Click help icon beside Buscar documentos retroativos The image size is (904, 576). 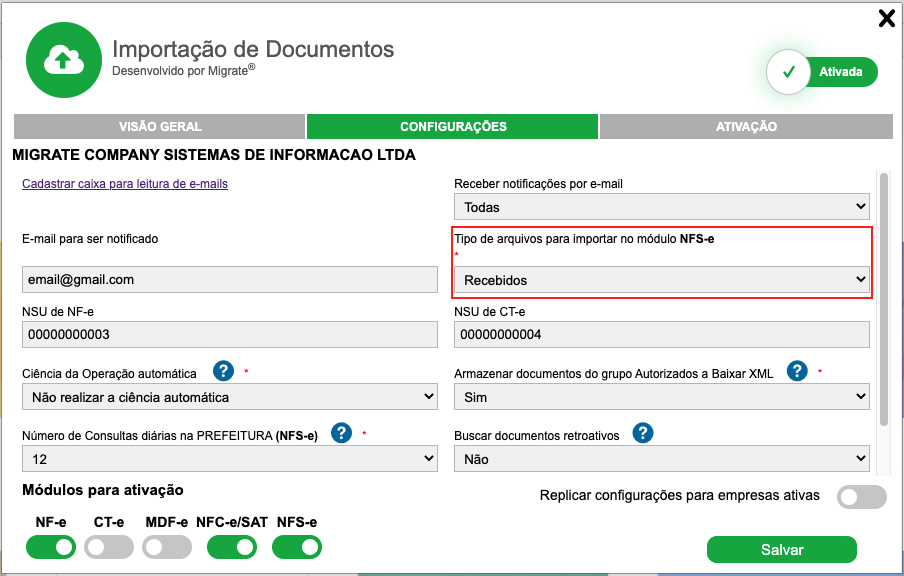pyautogui.click(x=643, y=433)
